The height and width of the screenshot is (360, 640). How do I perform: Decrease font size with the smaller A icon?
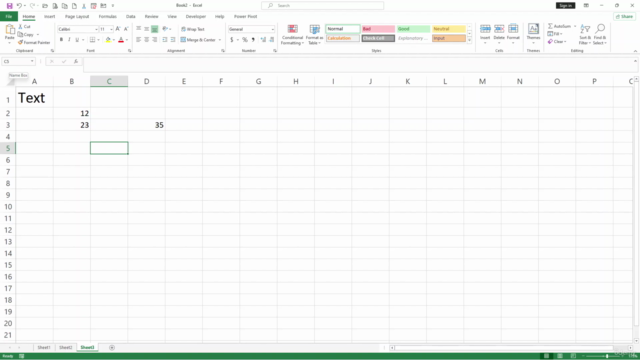click(x=126, y=29)
